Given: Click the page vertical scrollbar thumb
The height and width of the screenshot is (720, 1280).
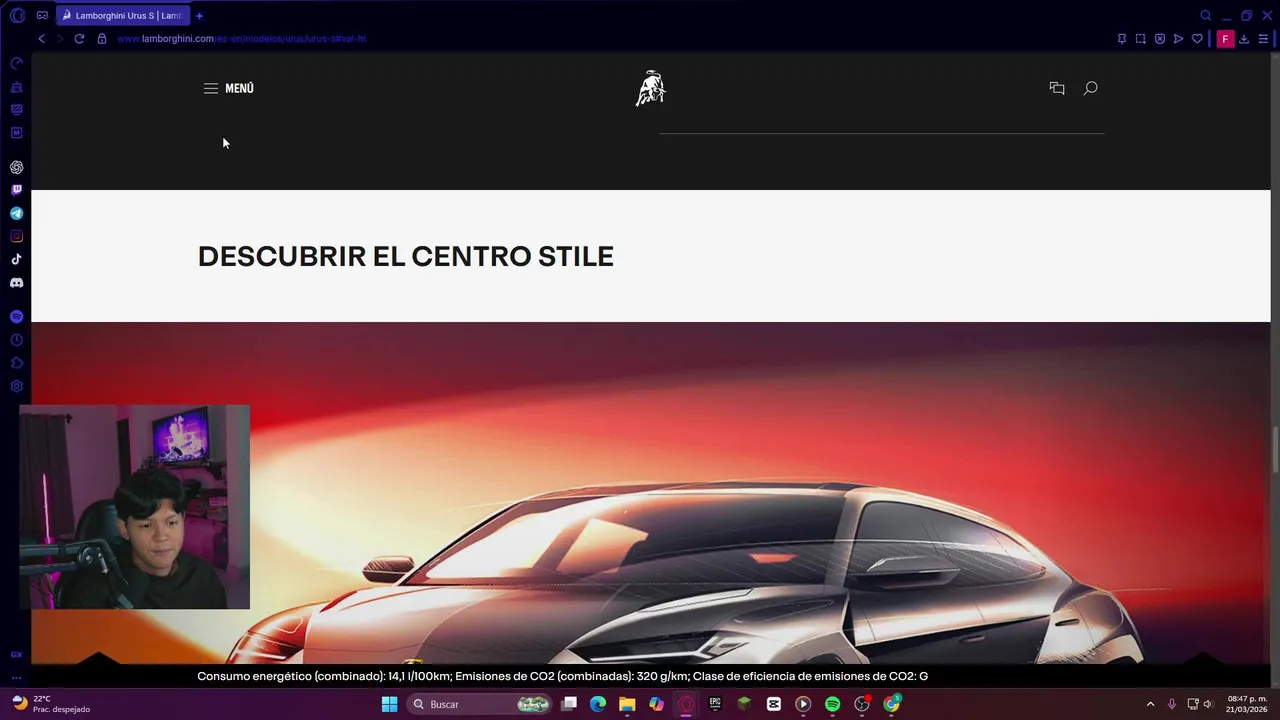Looking at the screenshot, I should [x=1275, y=450].
